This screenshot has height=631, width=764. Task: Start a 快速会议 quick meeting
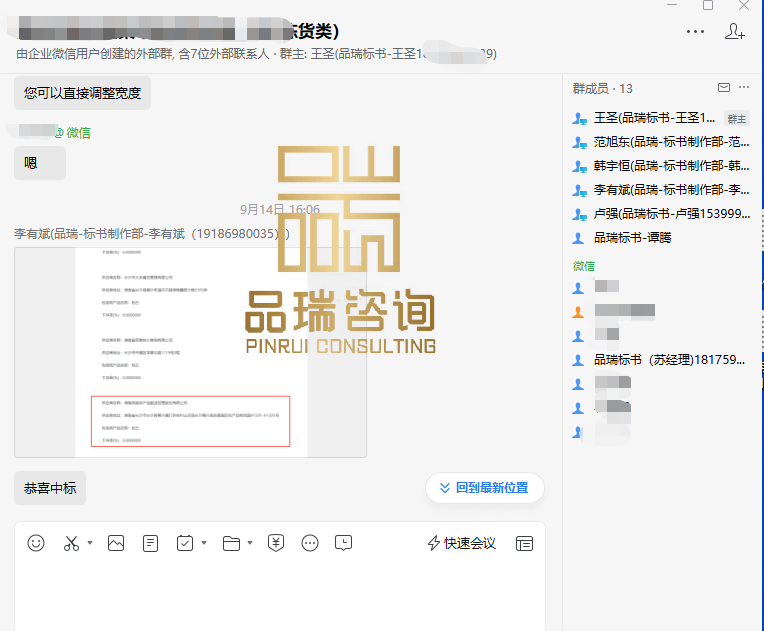click(x=461, y=543)
